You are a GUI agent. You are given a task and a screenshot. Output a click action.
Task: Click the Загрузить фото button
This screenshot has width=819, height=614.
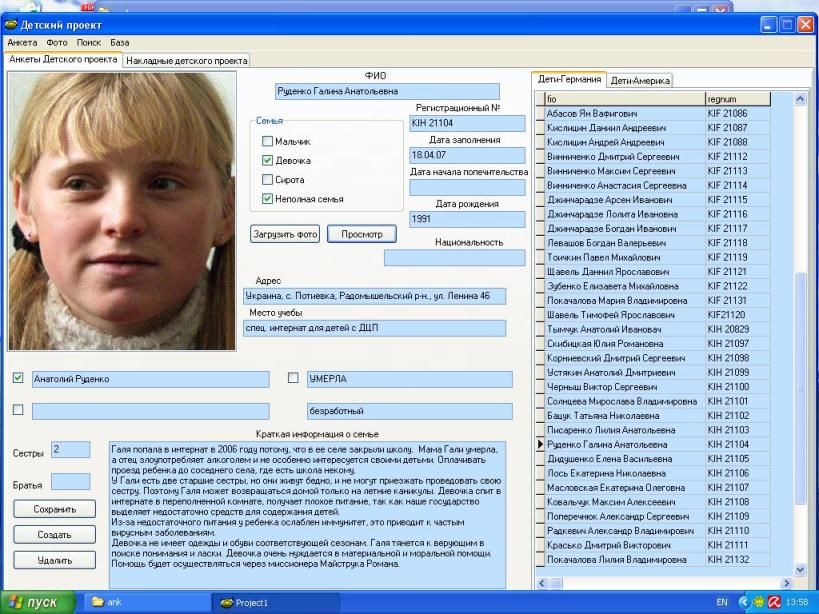(285, 234)
